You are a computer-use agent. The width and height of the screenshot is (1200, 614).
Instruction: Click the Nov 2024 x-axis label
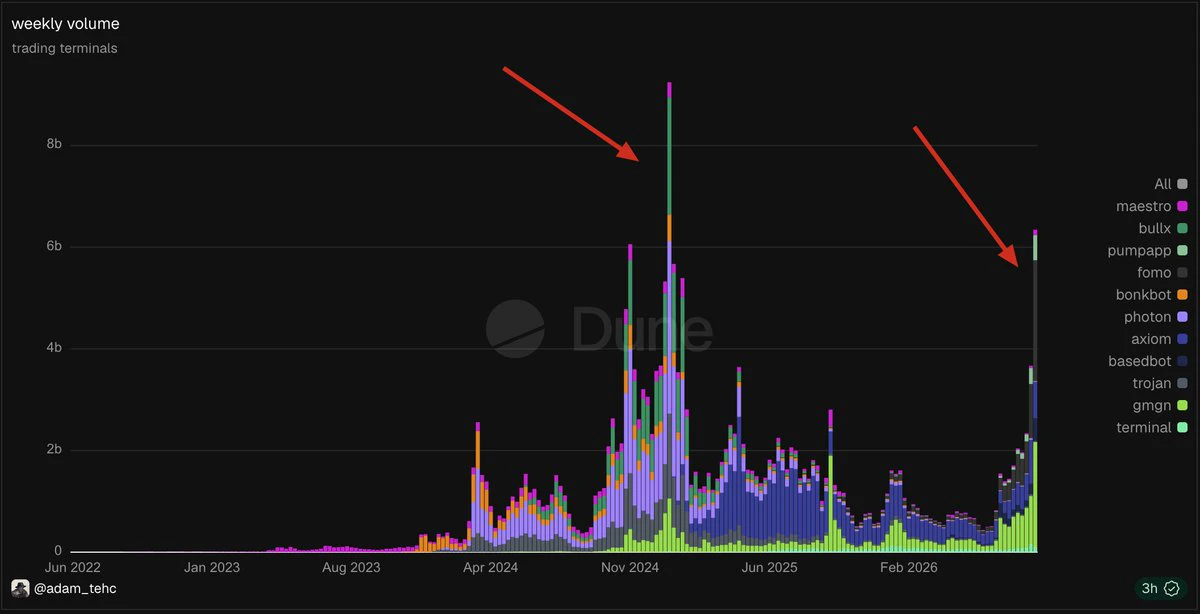coord(628,567)
